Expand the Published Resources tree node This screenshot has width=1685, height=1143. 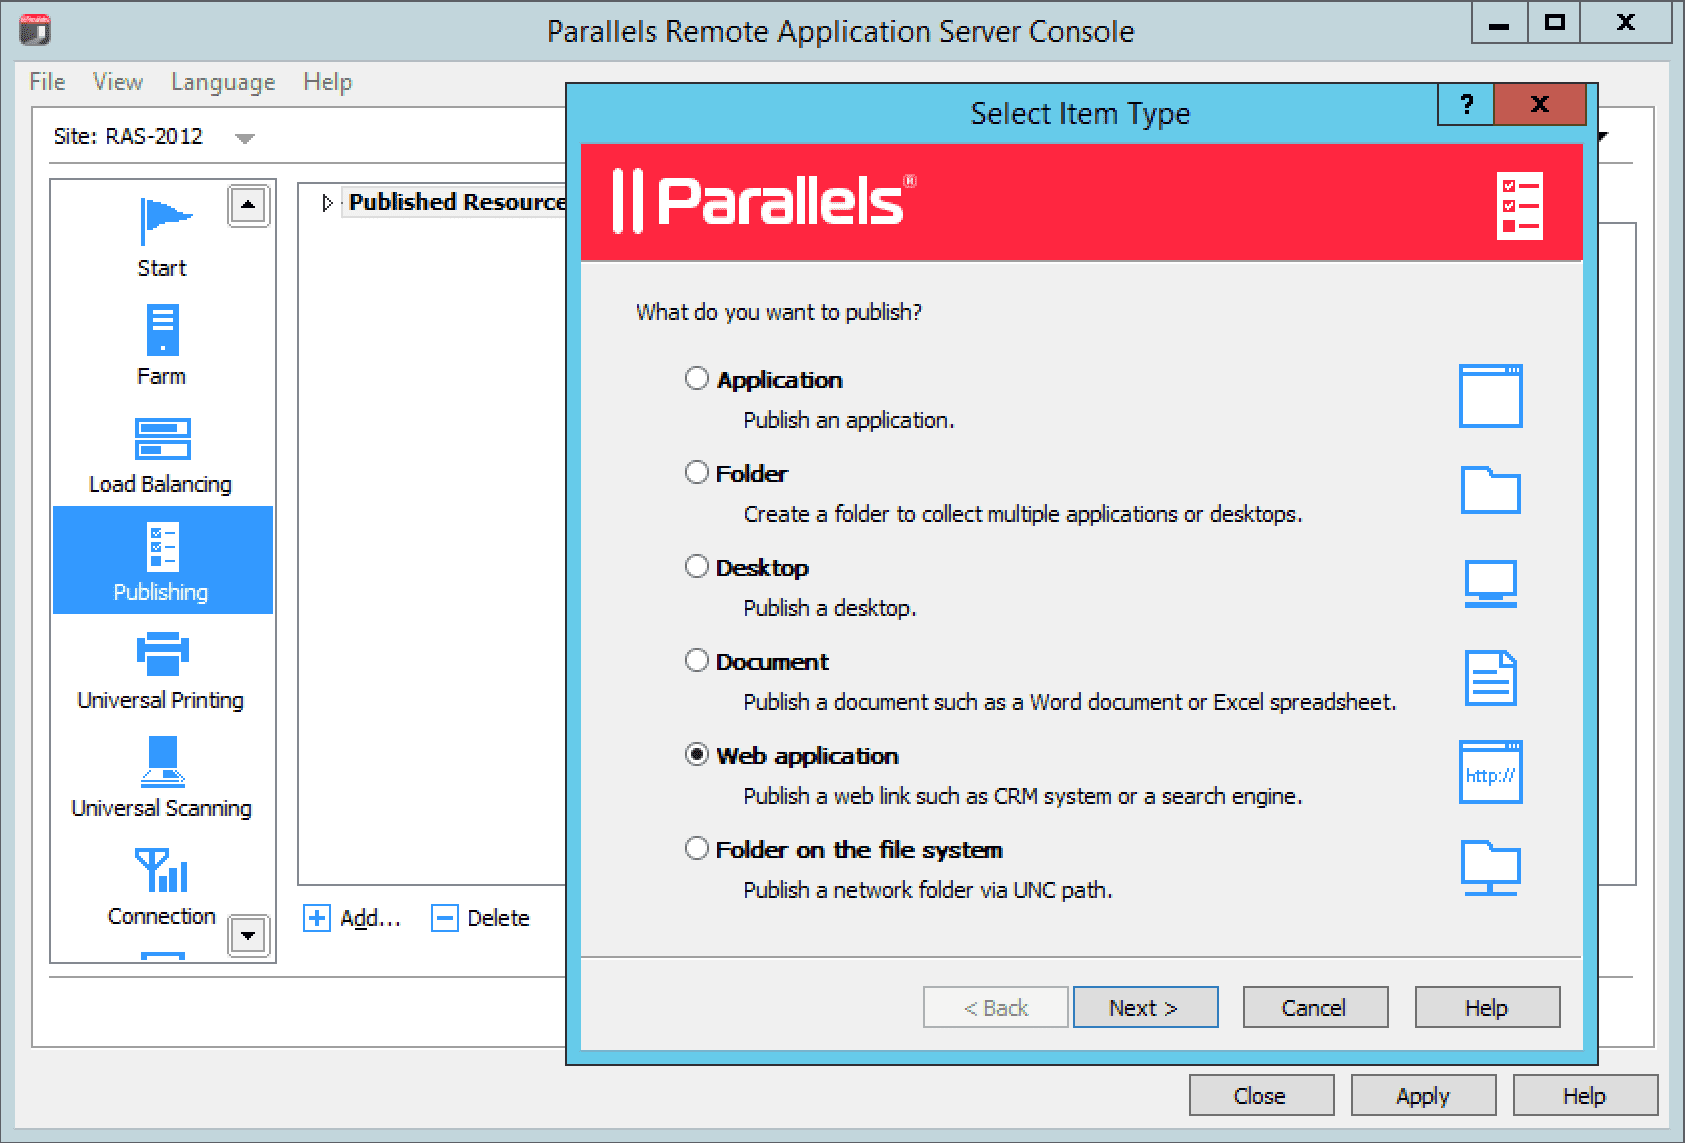[x=327, y=203]
